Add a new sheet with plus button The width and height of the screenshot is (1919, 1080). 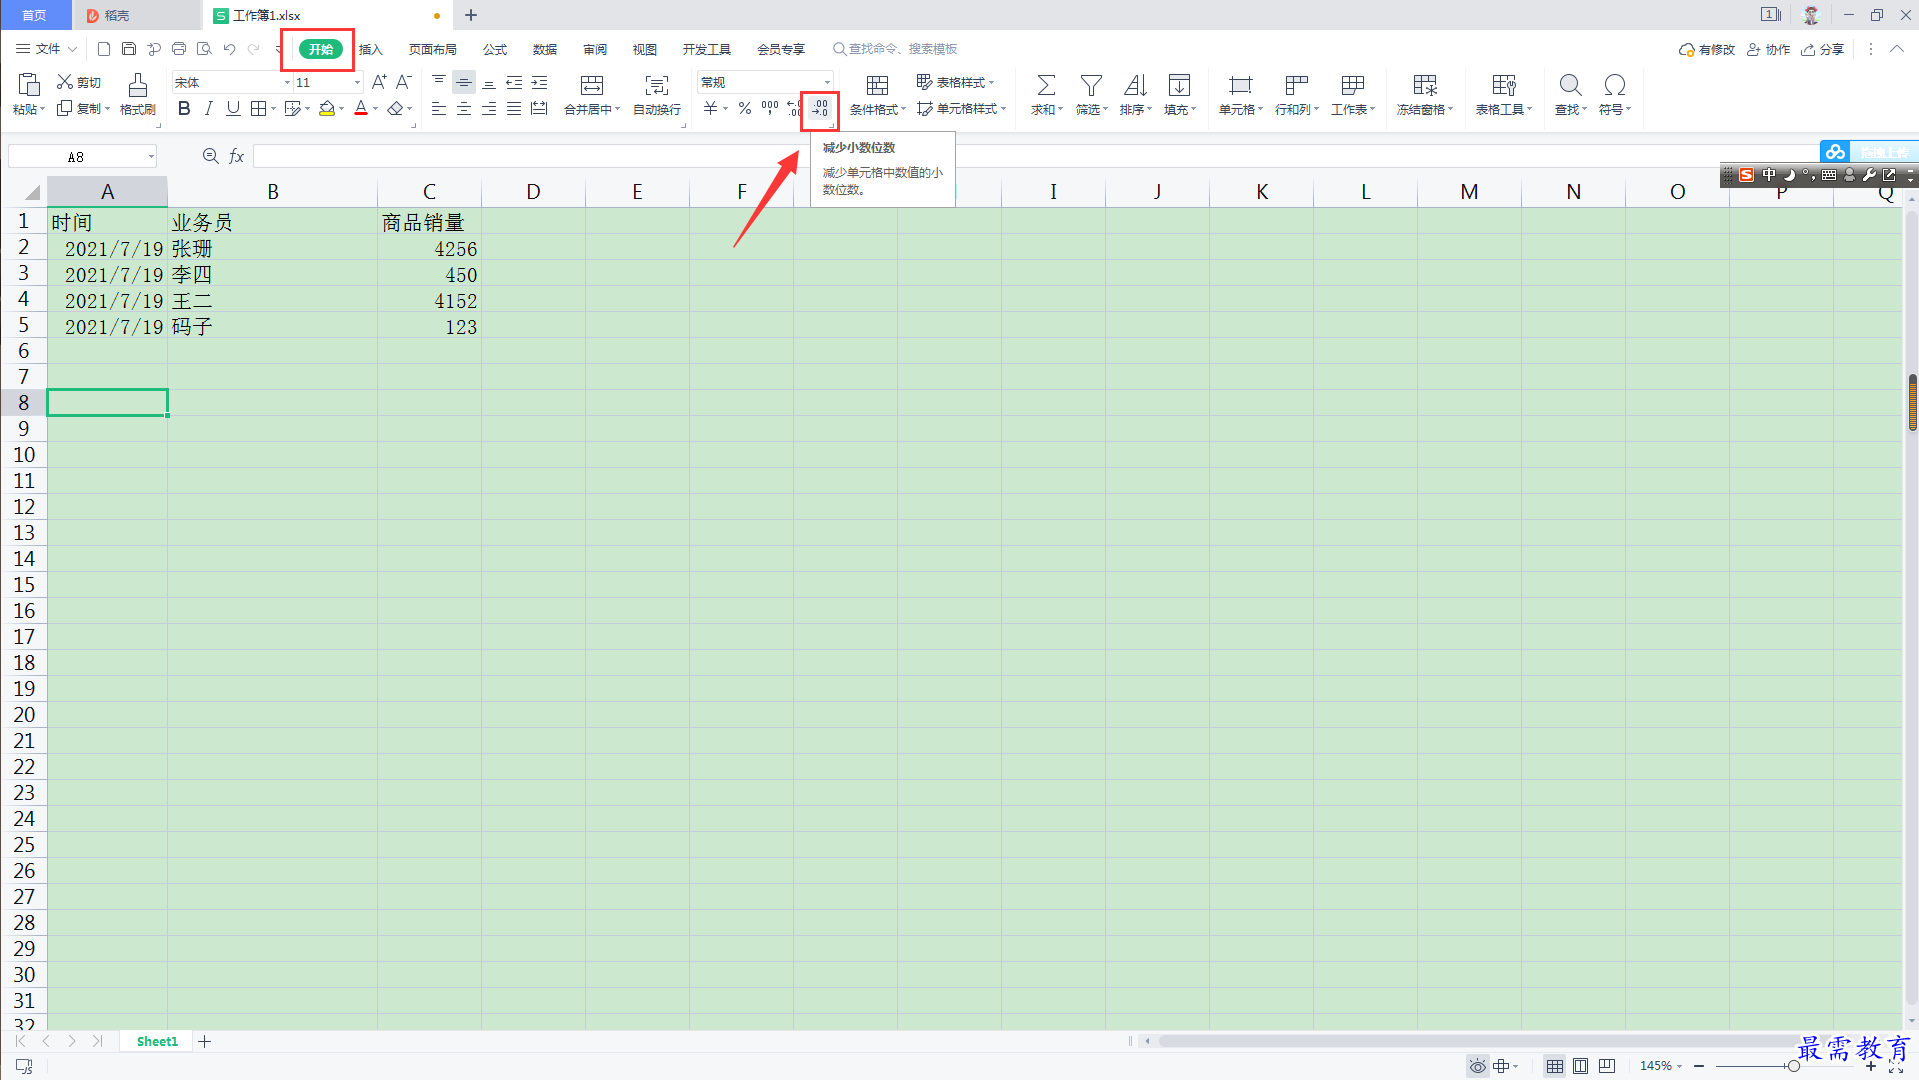click(205, 1042)
